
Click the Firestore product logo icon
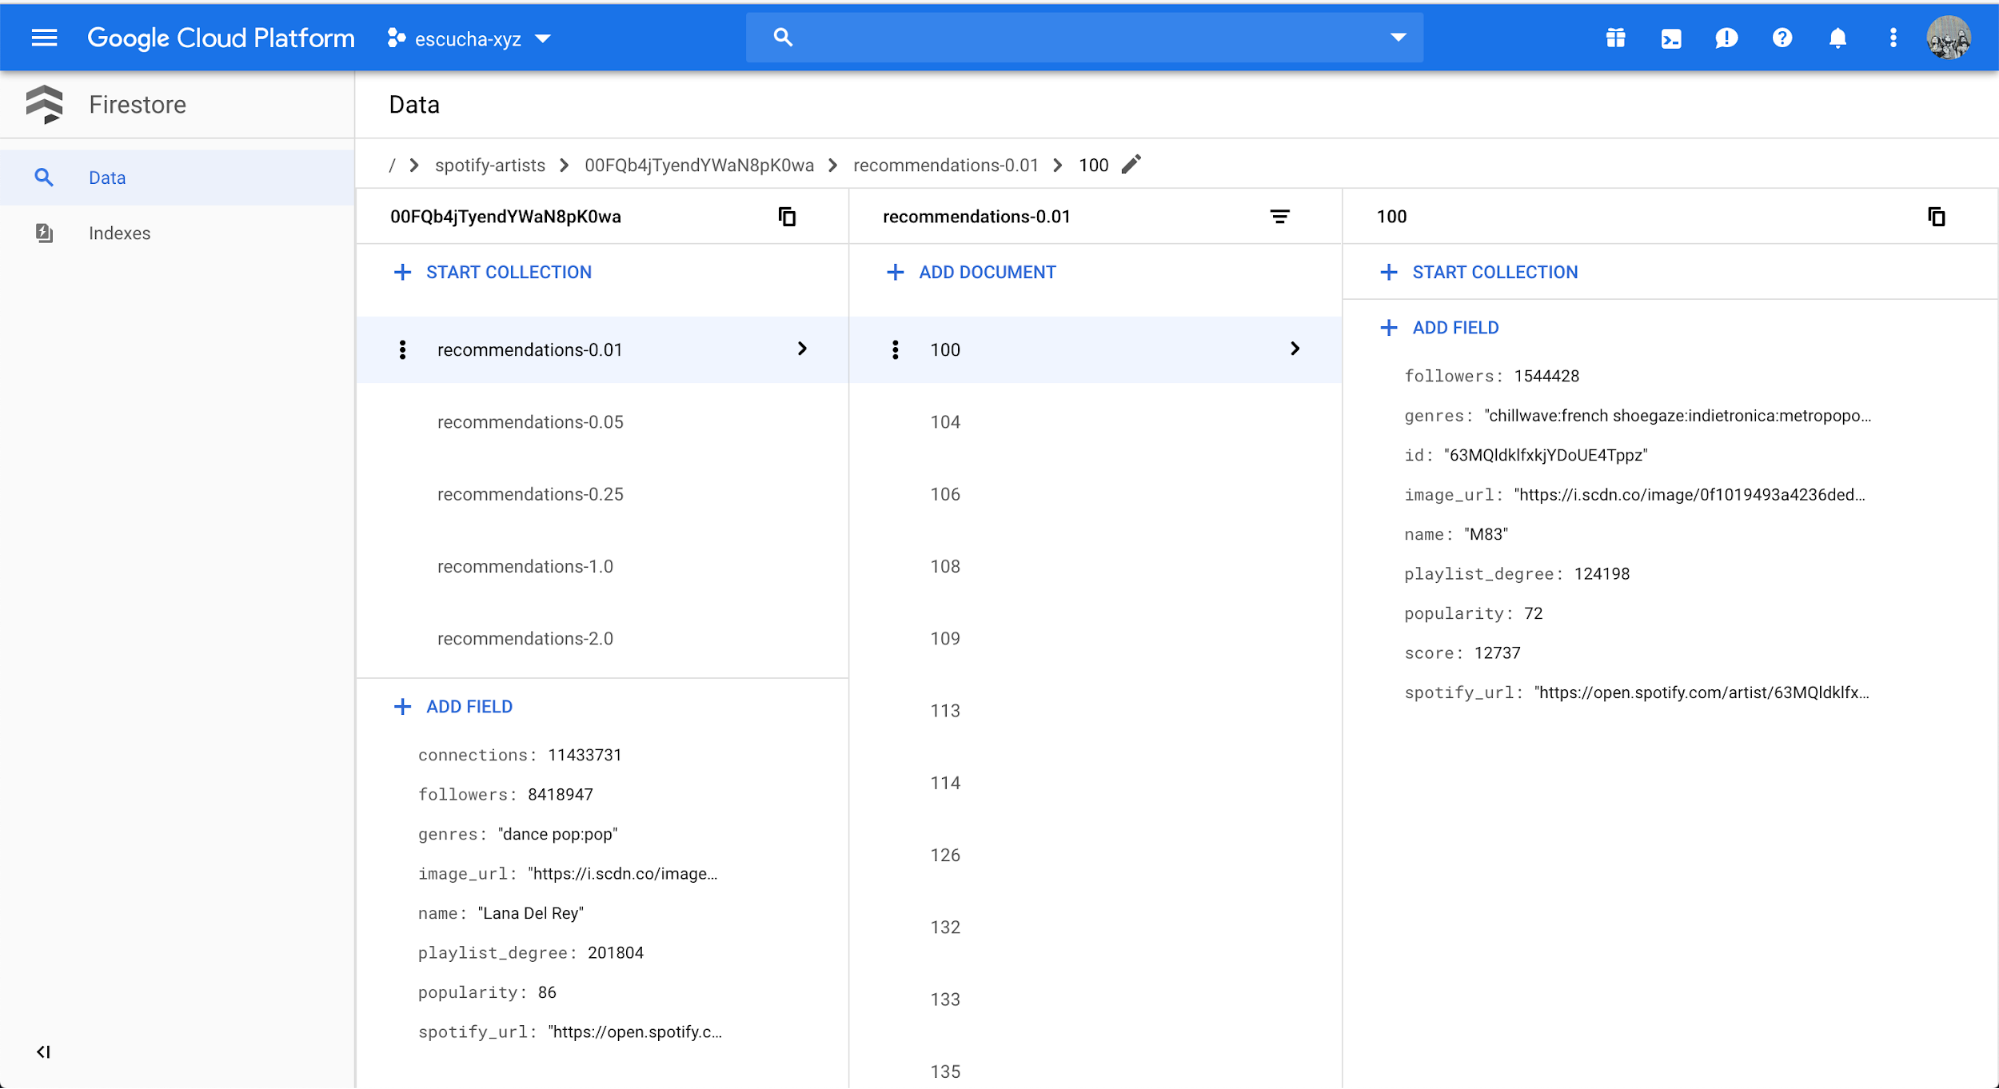(x=44, y=104)
